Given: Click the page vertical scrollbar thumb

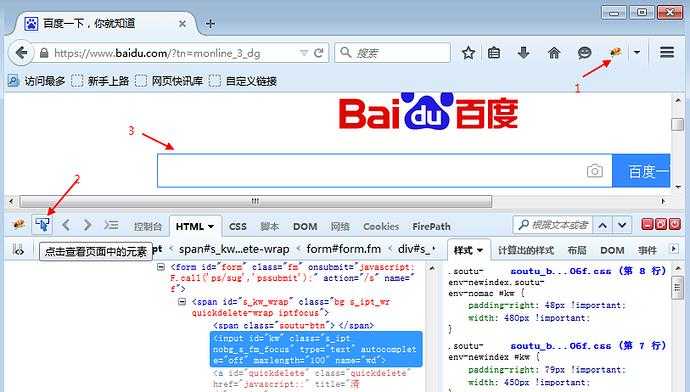Looking at the screenshot, I should [x=677, y=124].
